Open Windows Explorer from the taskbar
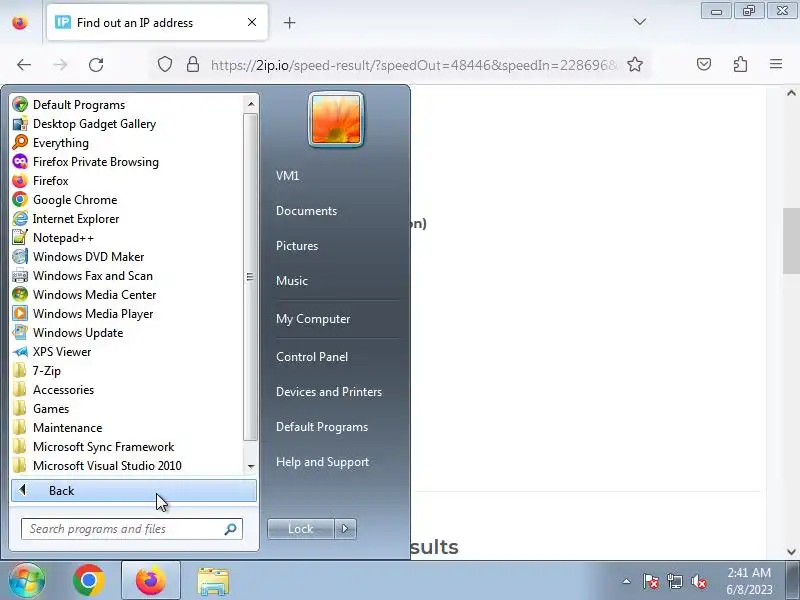 pyautogui.click(x=213, y=581)
